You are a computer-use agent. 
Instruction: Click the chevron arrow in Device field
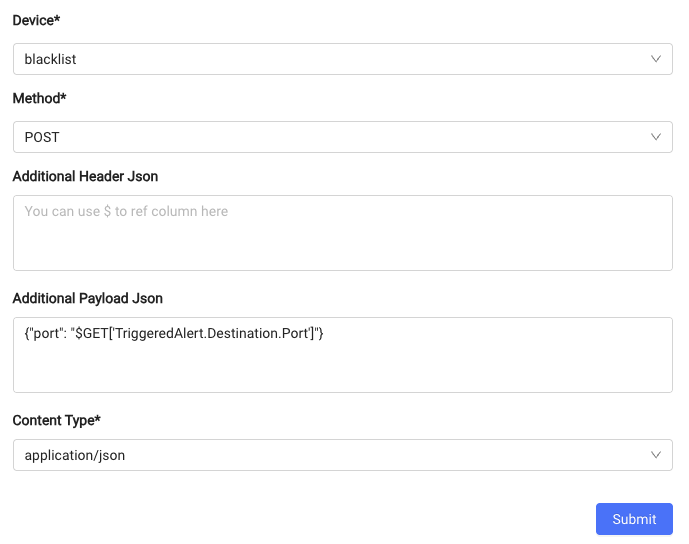656,59
